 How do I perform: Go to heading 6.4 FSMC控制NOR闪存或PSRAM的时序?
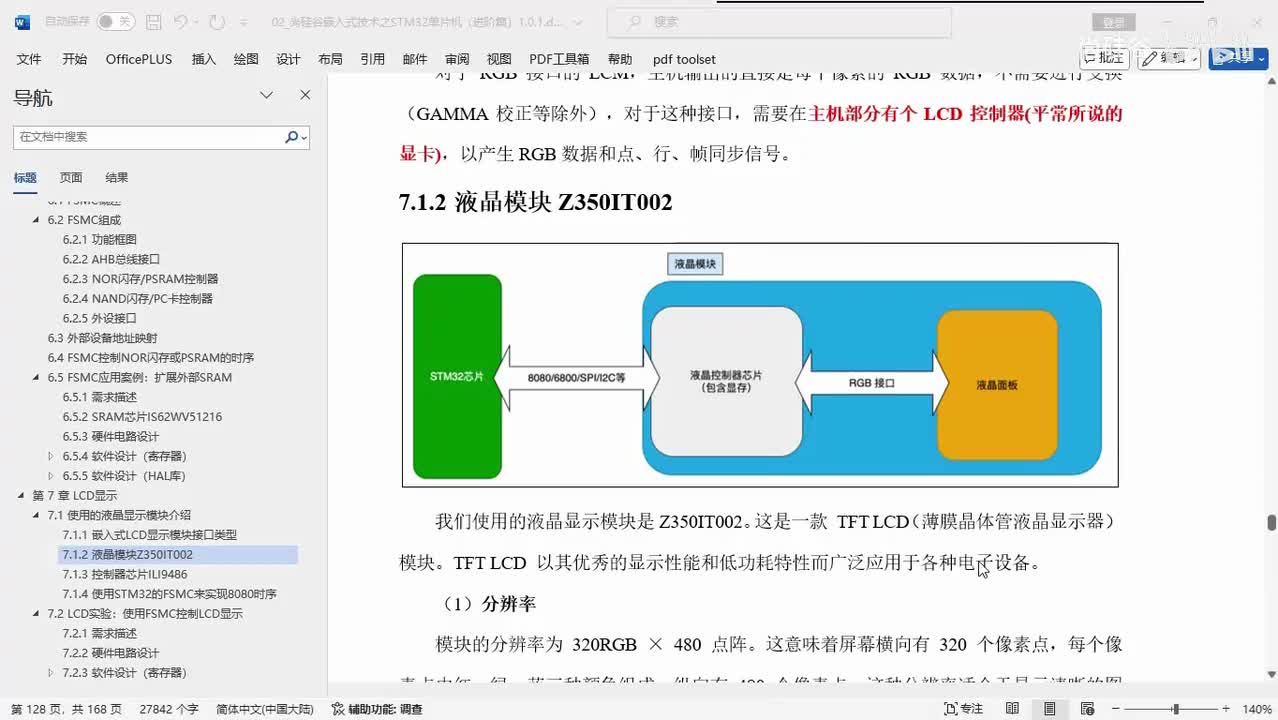(150, 358)
